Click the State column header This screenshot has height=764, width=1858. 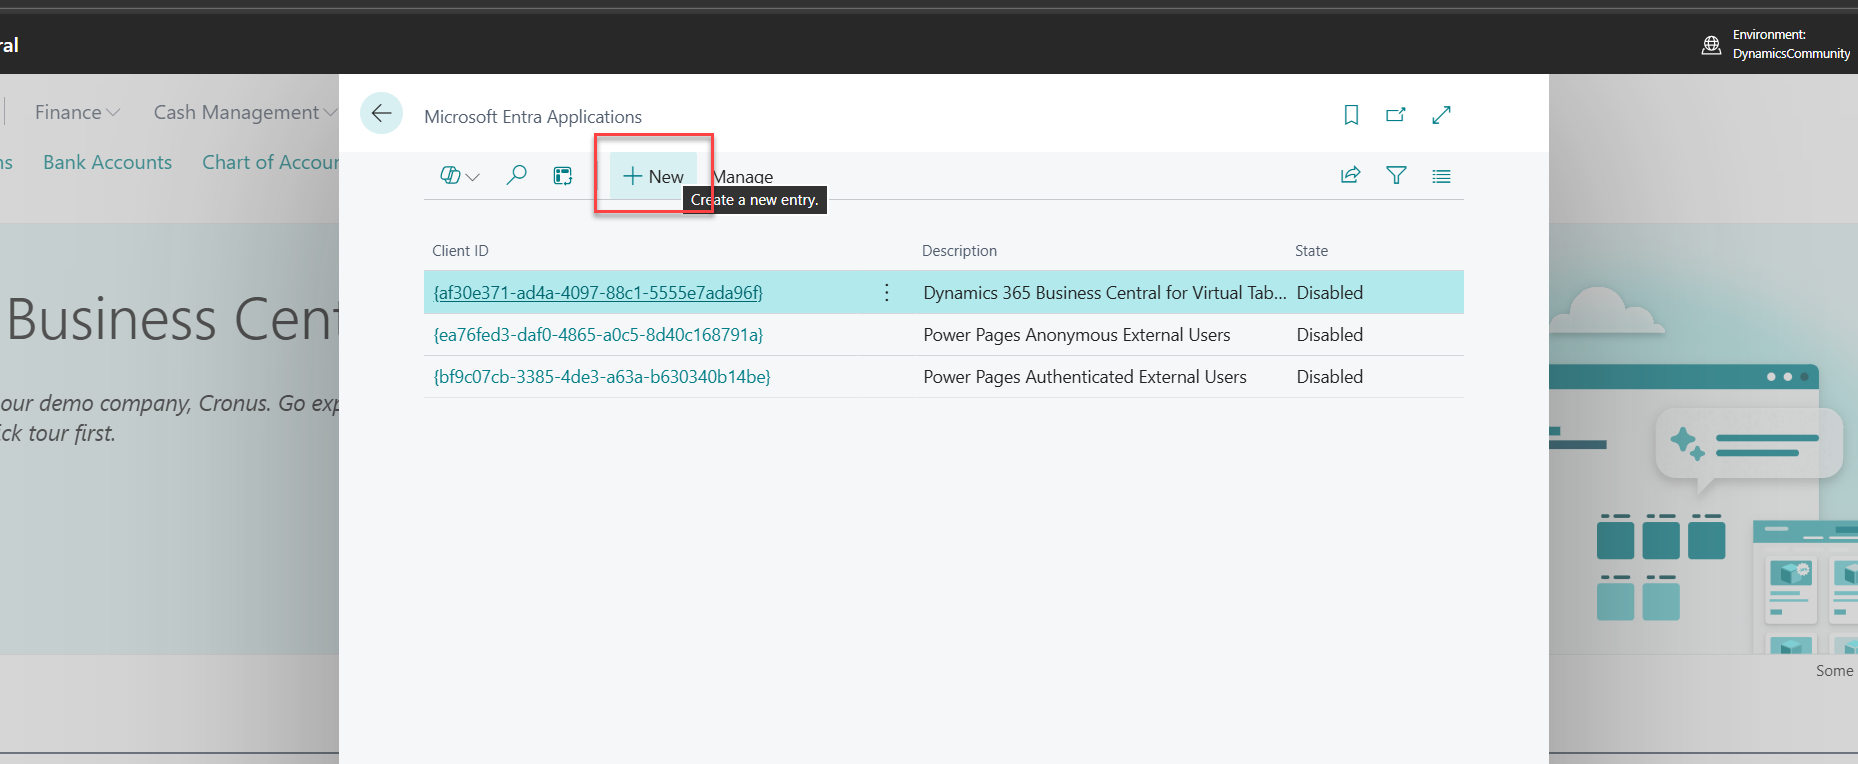[x=1311, y=251]
